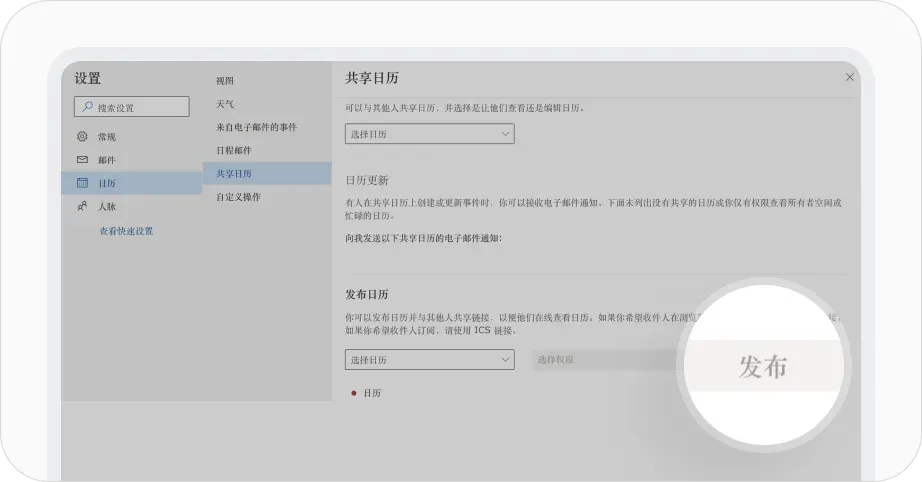Open the 天气 settings section
The height and width of the screenshot is (482, 922).
click(x=225, y=104)
